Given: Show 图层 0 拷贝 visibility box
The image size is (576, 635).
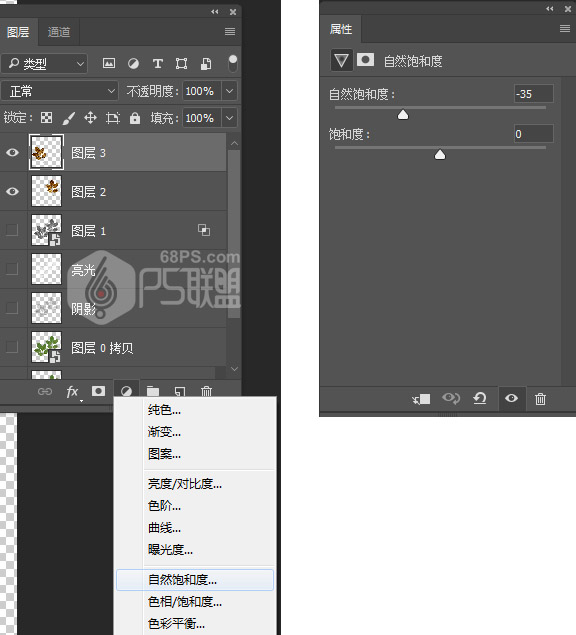Looking at the screenshot, I should 12,347.
